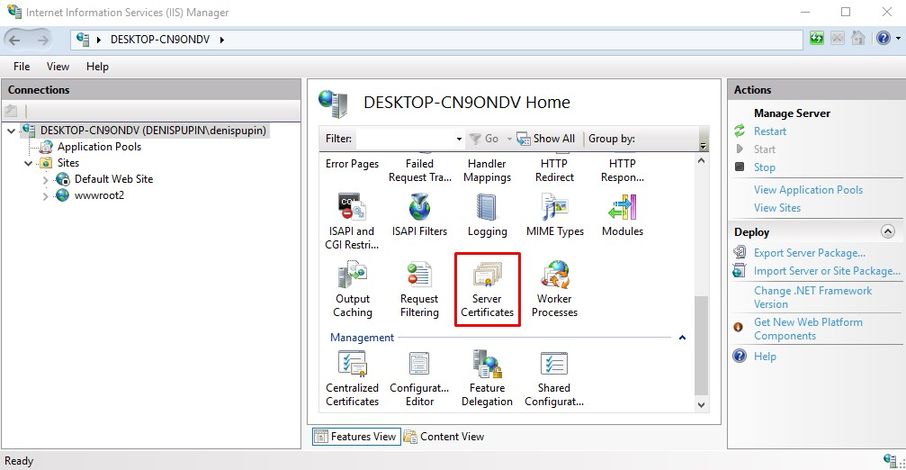
Task: Click the create connection icon in Connections
Action: 11,110
